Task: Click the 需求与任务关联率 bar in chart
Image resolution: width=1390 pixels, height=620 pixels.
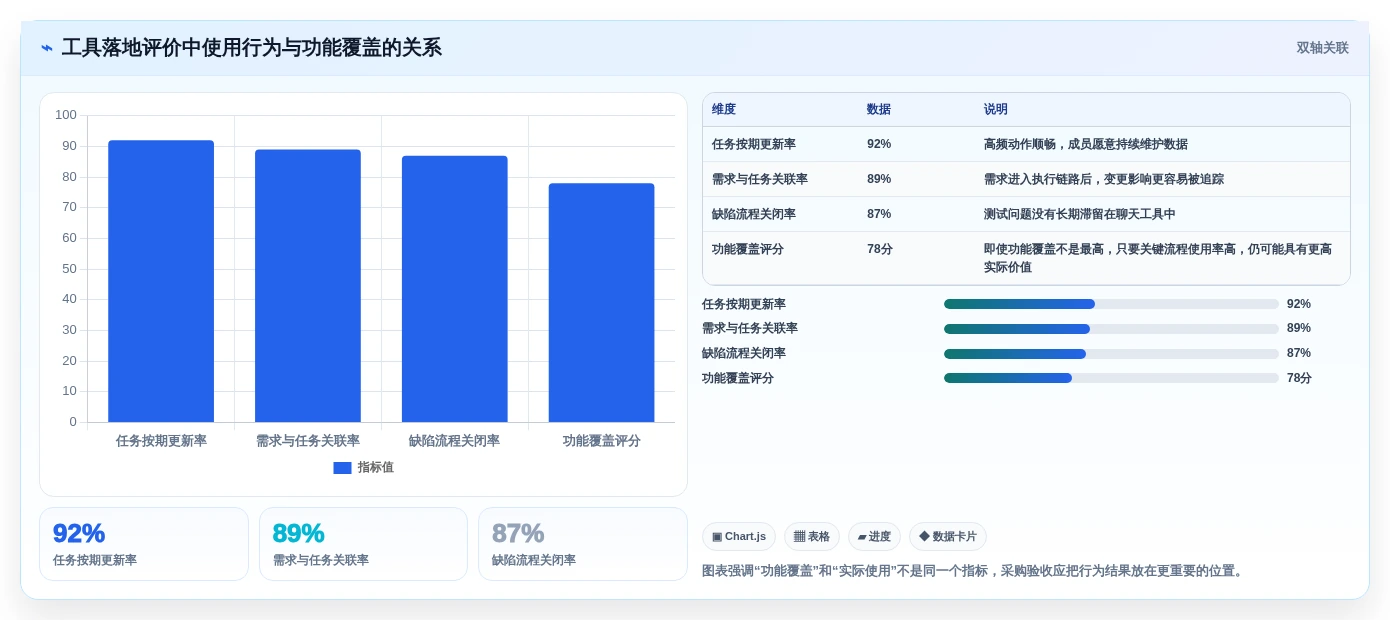Action: 308,286
